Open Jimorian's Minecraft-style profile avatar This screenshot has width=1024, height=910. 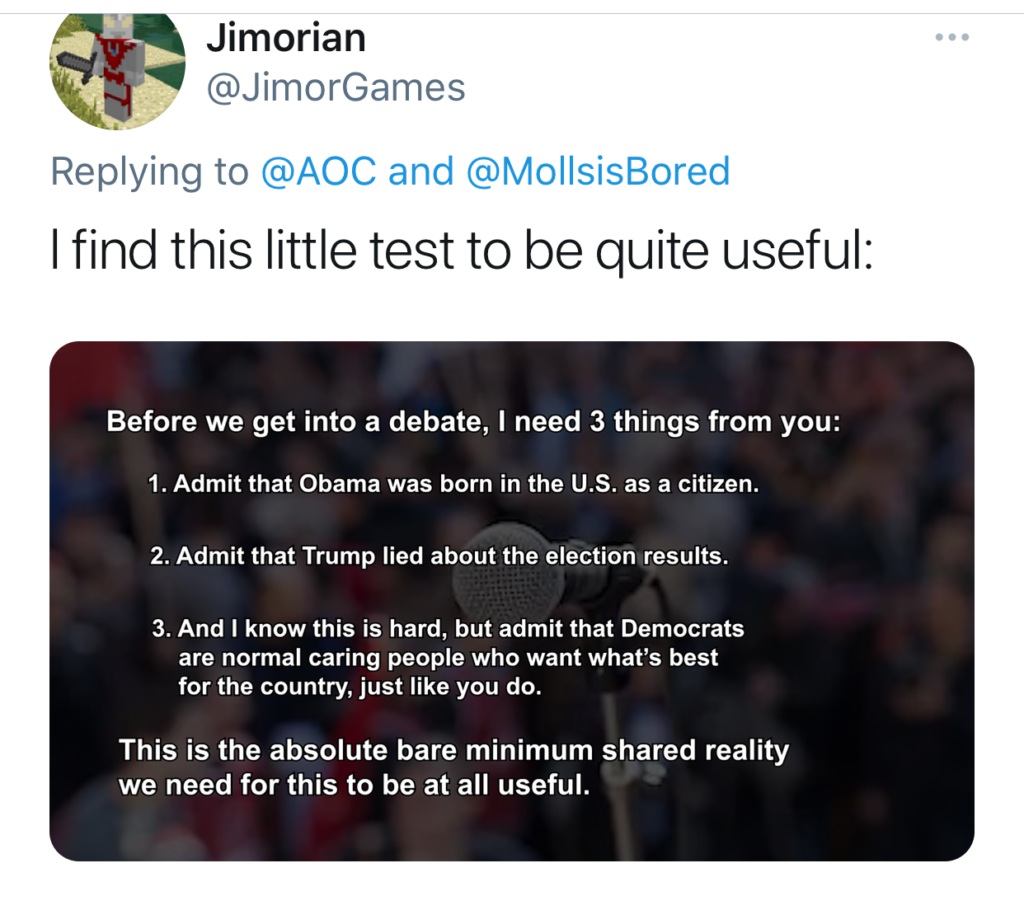(x=118, y=69)
